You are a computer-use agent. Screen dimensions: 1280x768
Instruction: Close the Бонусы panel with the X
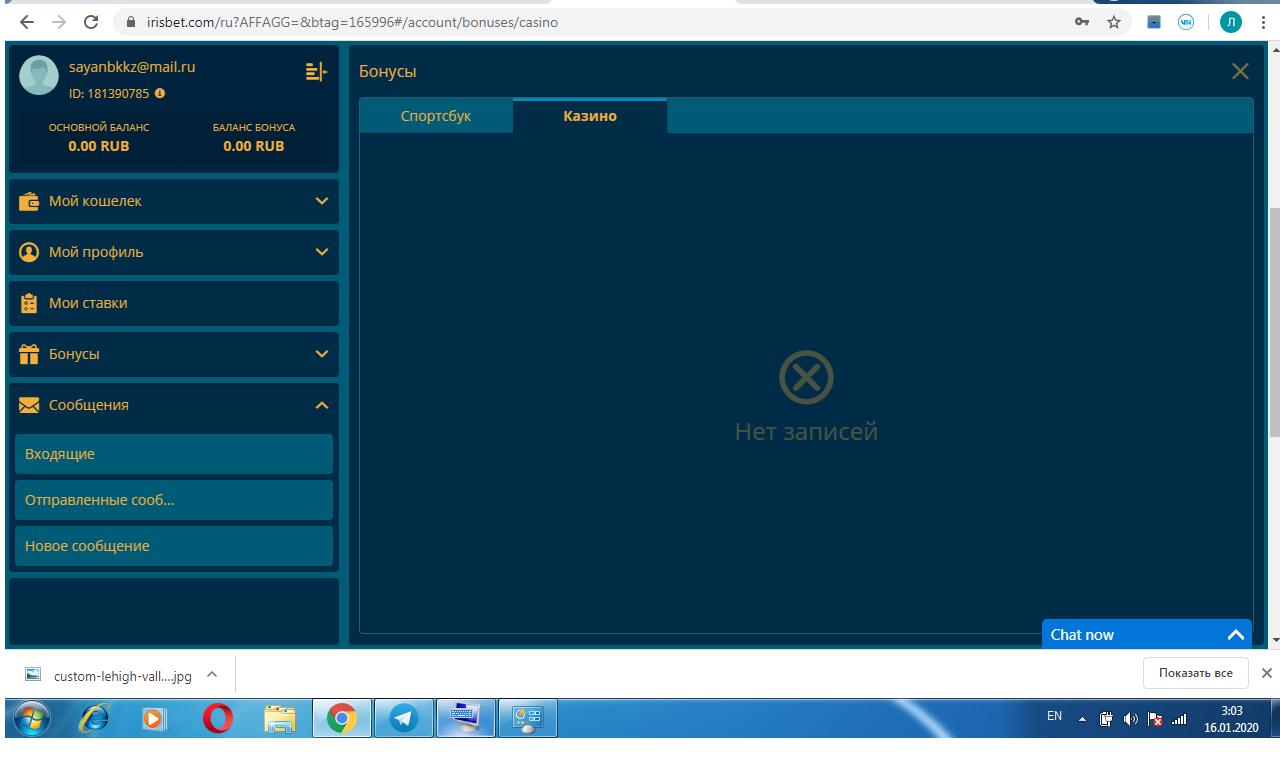1240,71
